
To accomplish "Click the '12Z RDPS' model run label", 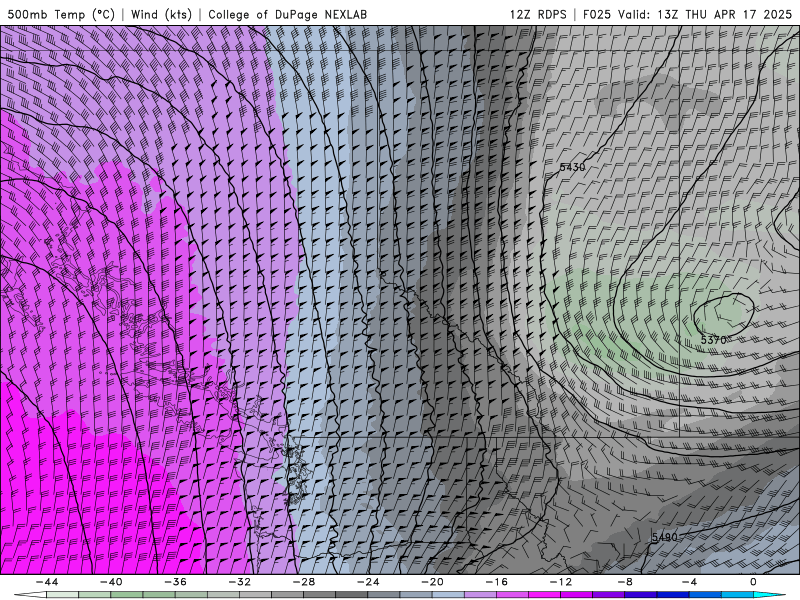I will click(x=538, y=14).
